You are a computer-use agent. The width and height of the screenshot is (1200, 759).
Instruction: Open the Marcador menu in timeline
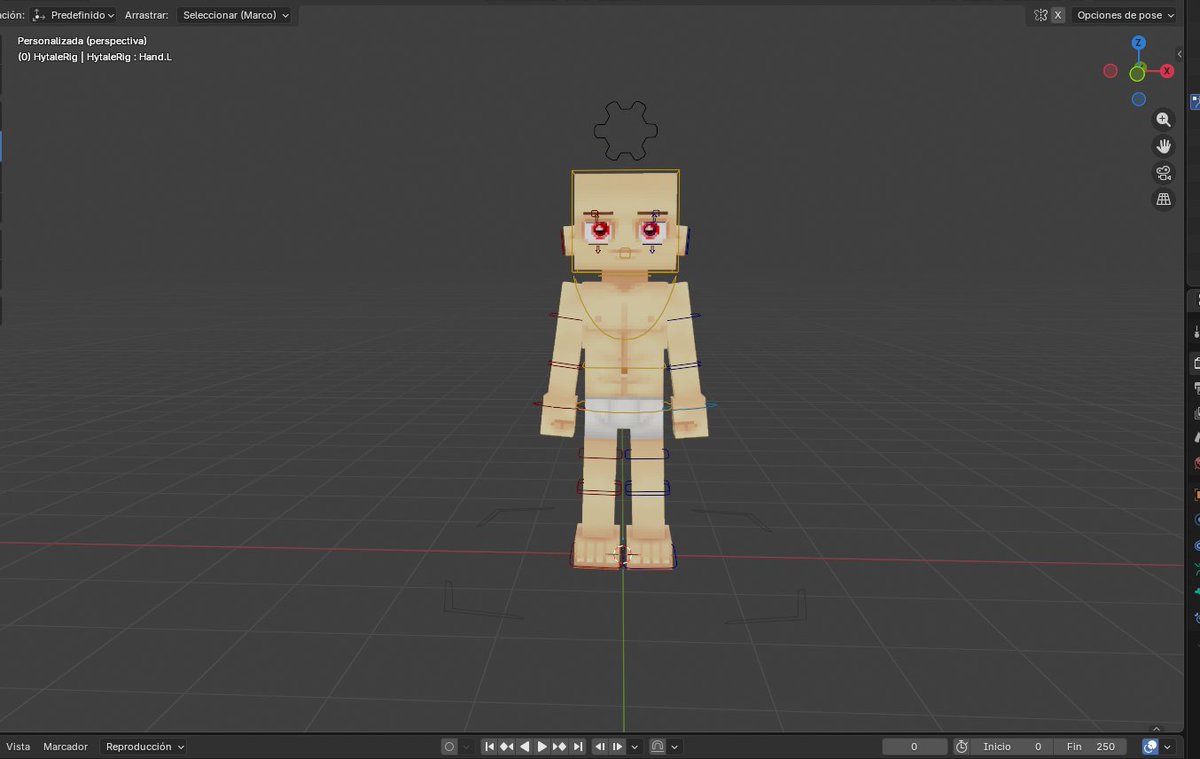pos(65,746)
